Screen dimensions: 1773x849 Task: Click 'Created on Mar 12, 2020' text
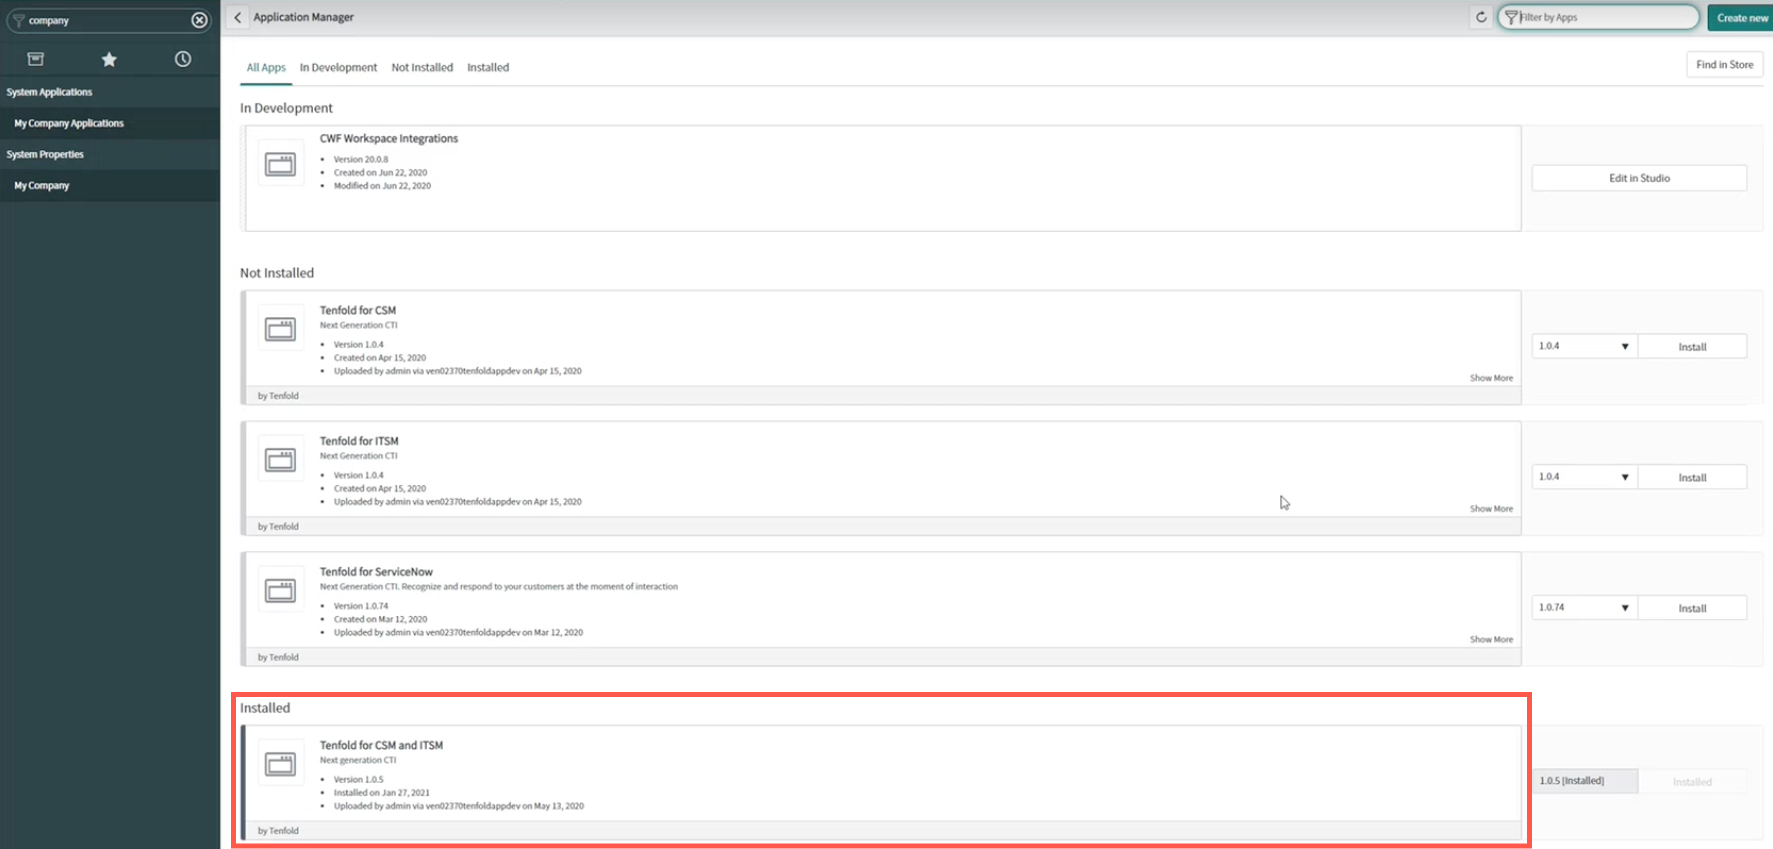[x=380, y=619]
